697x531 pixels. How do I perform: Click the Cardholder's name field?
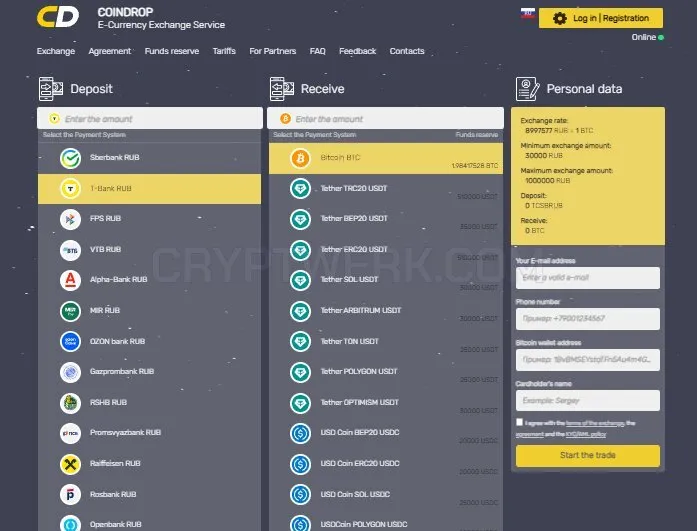[588, 401]
